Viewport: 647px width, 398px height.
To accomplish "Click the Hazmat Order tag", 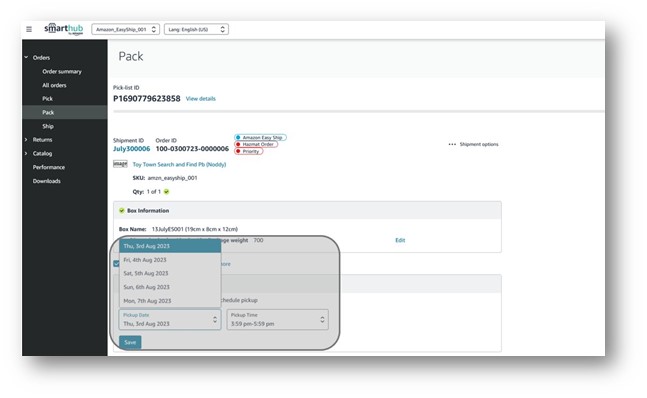I will [256, 144].
